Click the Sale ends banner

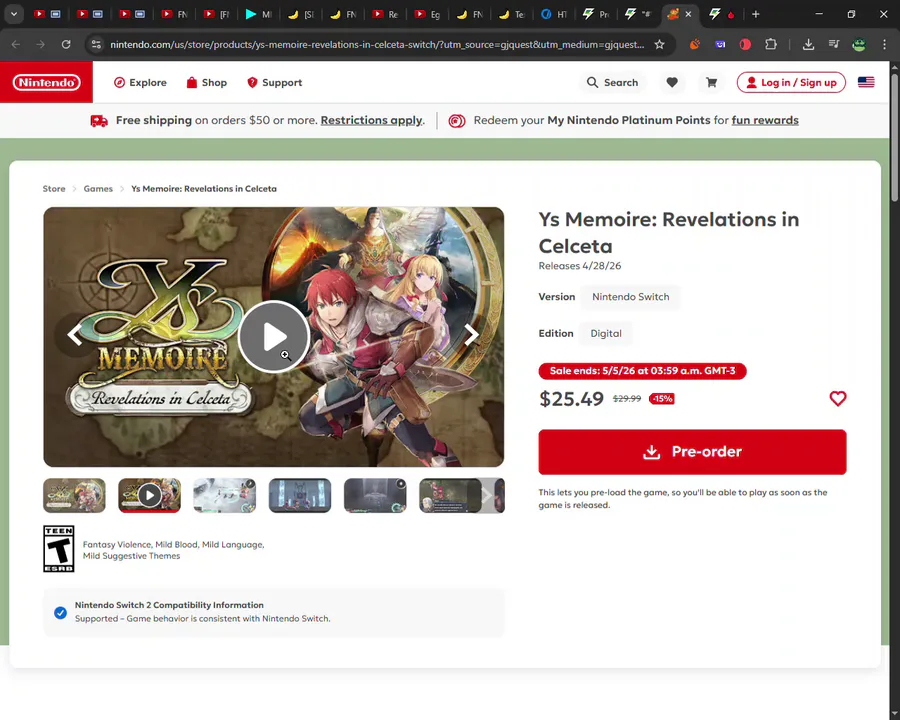642,371
